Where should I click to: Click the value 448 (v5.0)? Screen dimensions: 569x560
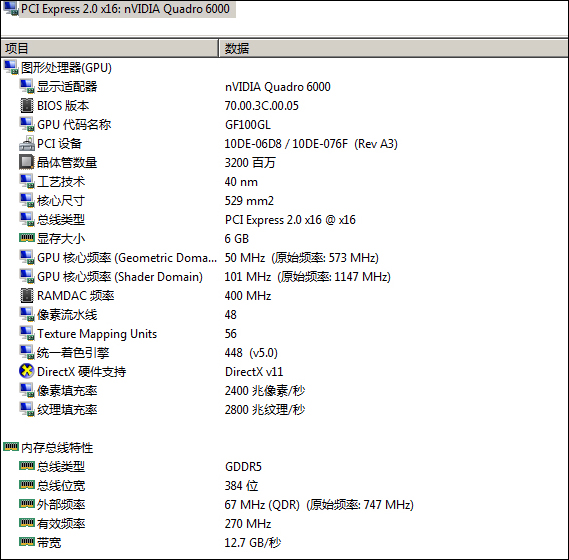click(251, 352)
